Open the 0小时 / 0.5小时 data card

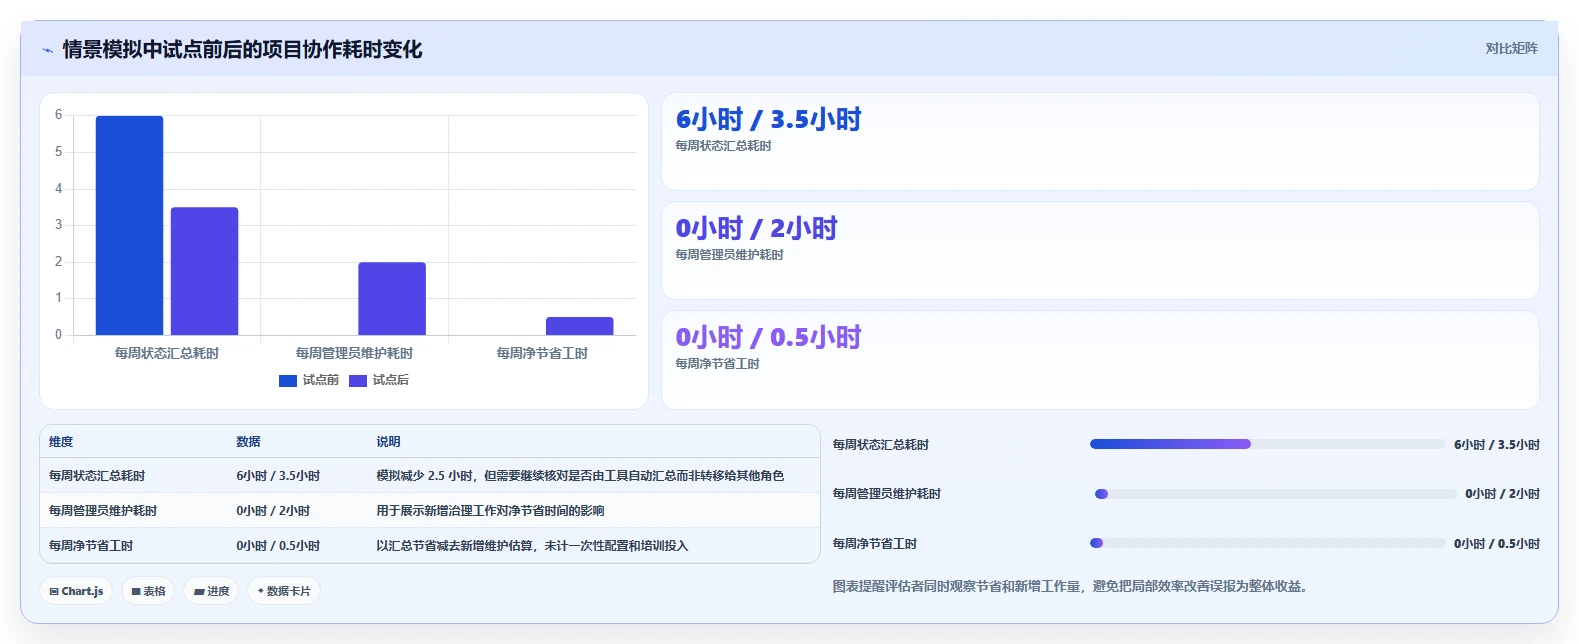coord(1100,360)
